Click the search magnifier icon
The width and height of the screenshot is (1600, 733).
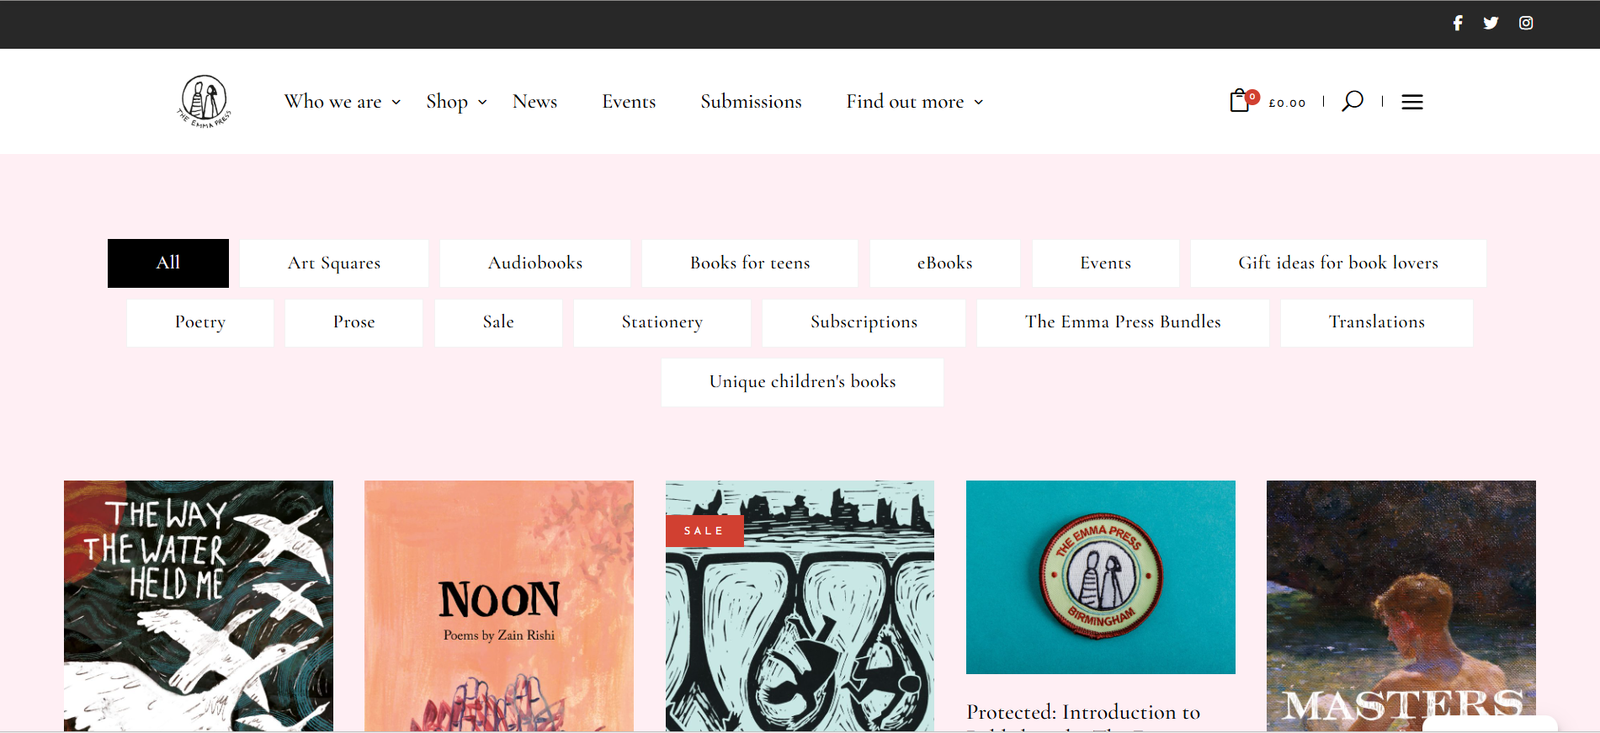click(x=1352, y=101)
